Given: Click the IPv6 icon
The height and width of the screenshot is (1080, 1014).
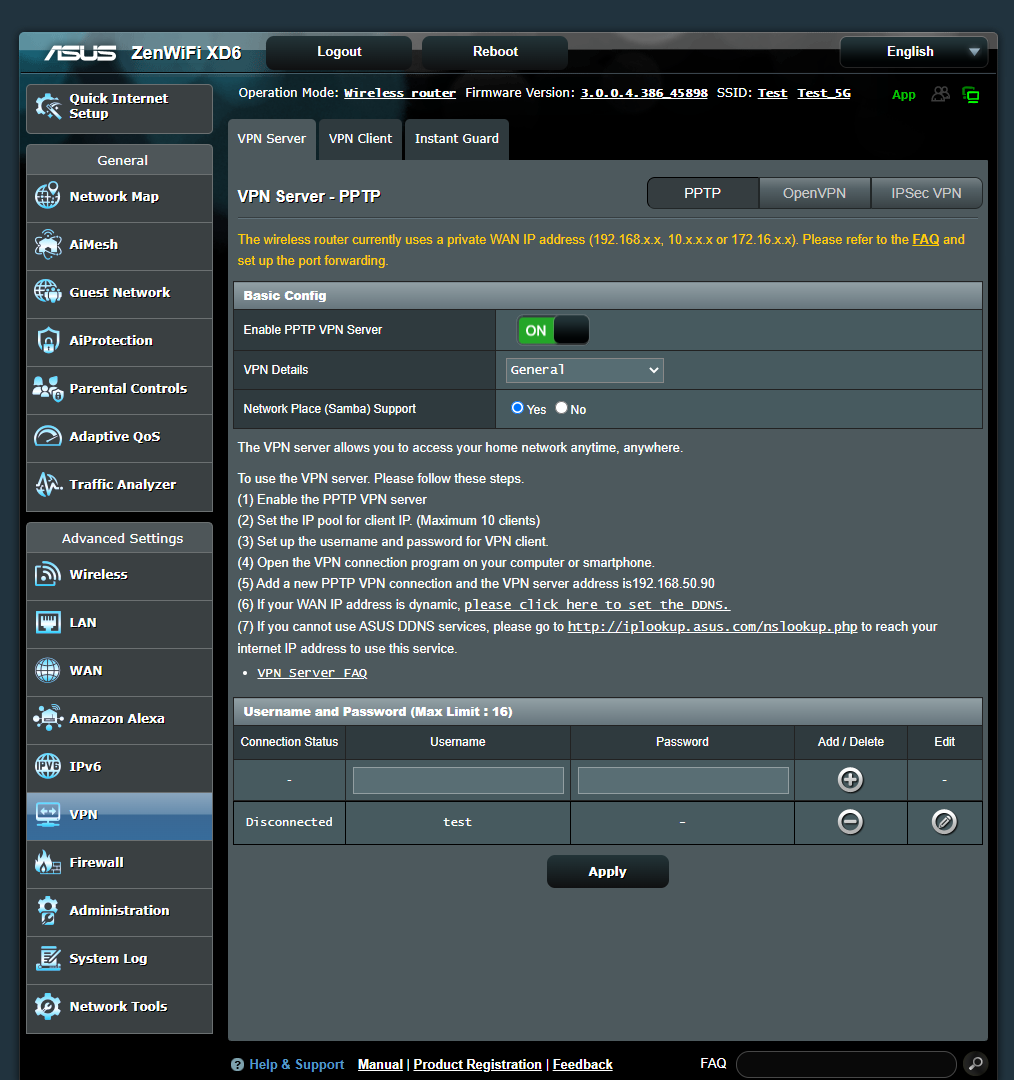Looking at the screenshot, I should point(48,766).
